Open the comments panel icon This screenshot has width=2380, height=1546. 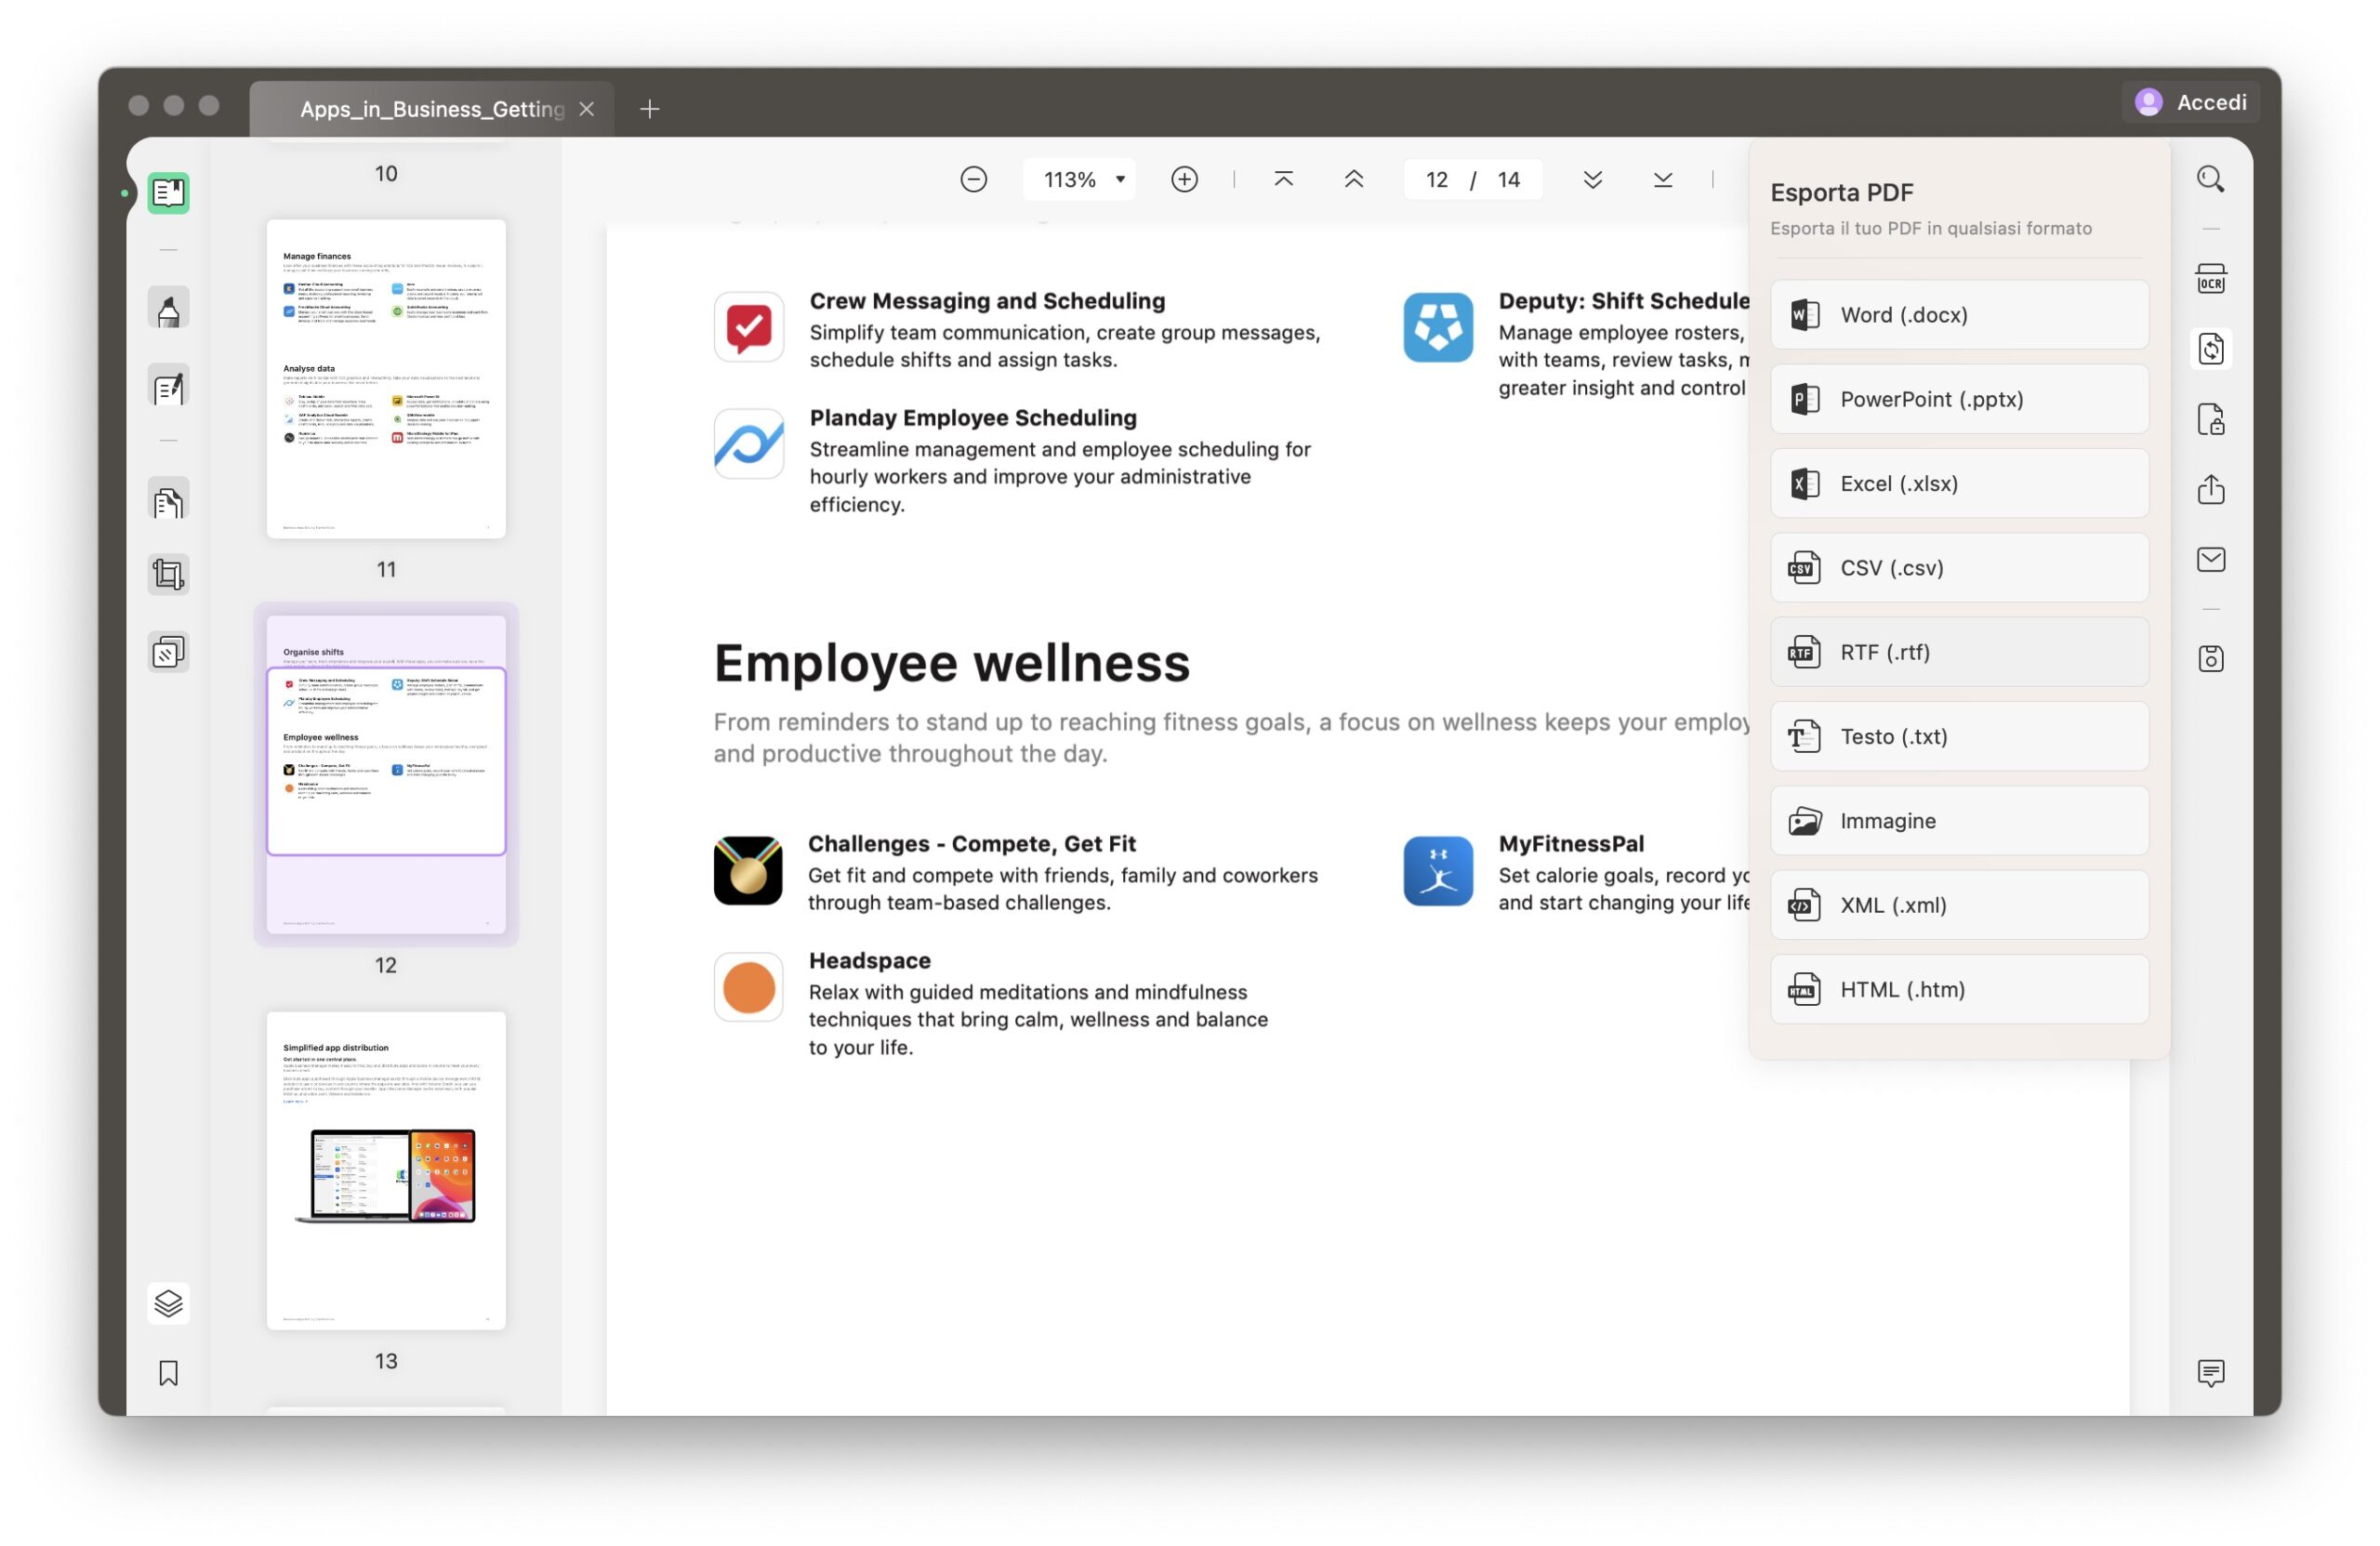click(x=2210, y=1373)
